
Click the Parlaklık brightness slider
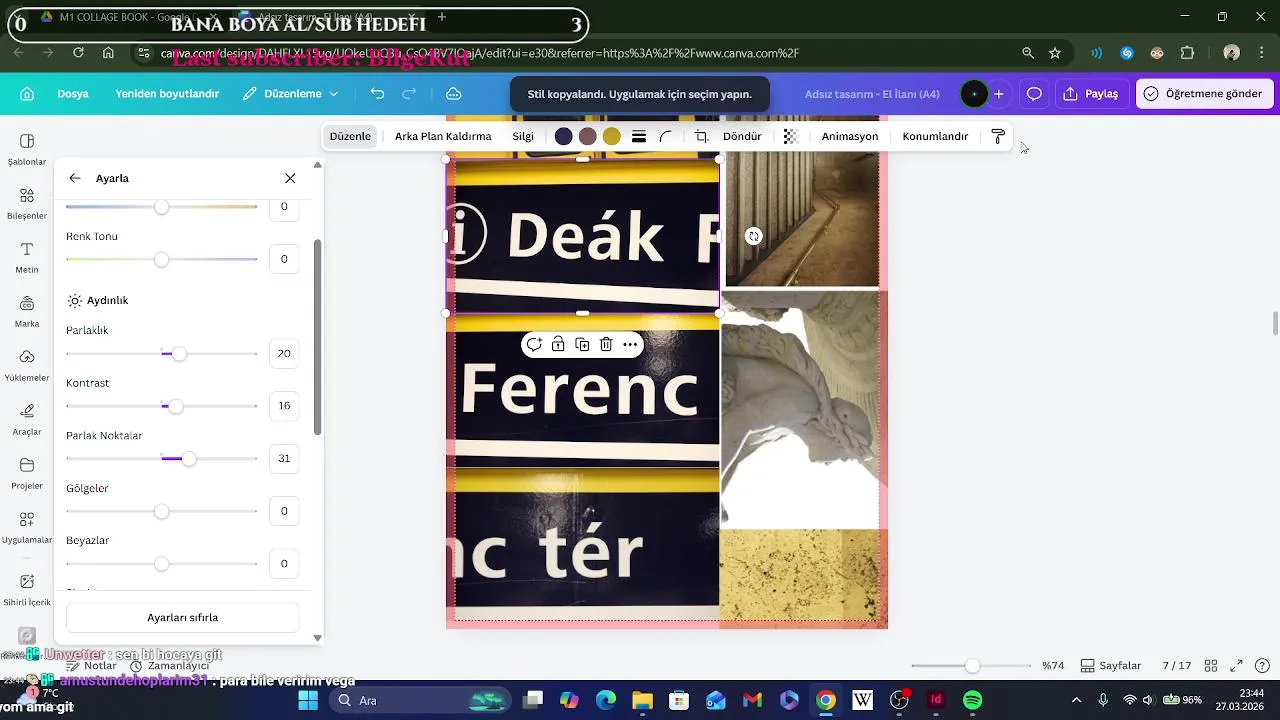pos(161,354)
